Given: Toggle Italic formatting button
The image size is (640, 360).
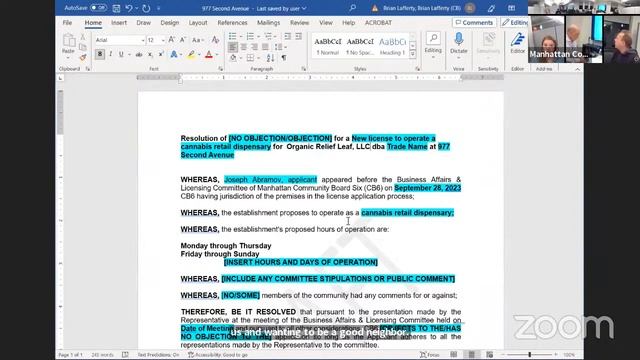Looking at the screenshot, I should [x=111, y=54].
